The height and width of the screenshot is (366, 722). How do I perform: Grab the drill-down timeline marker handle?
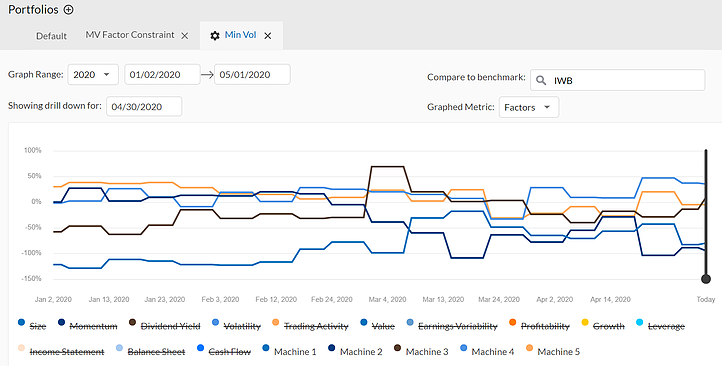[x=705, y=279]
